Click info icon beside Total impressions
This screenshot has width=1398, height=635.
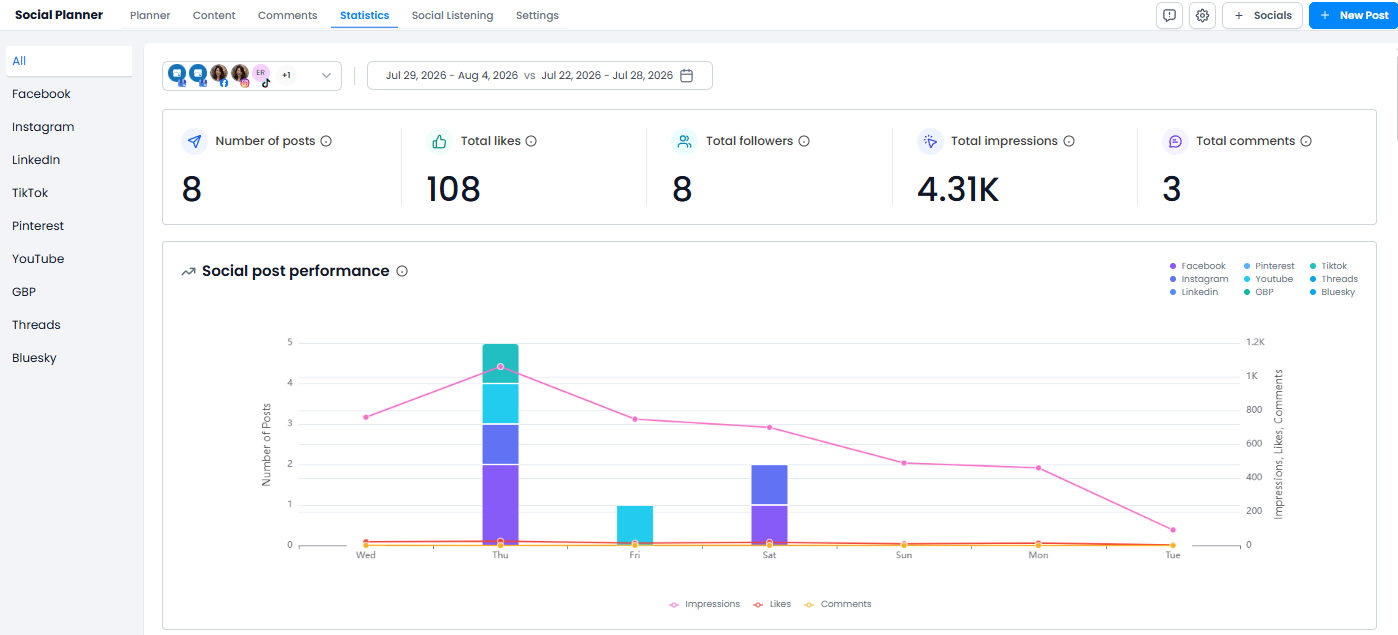coord(1069,141)
